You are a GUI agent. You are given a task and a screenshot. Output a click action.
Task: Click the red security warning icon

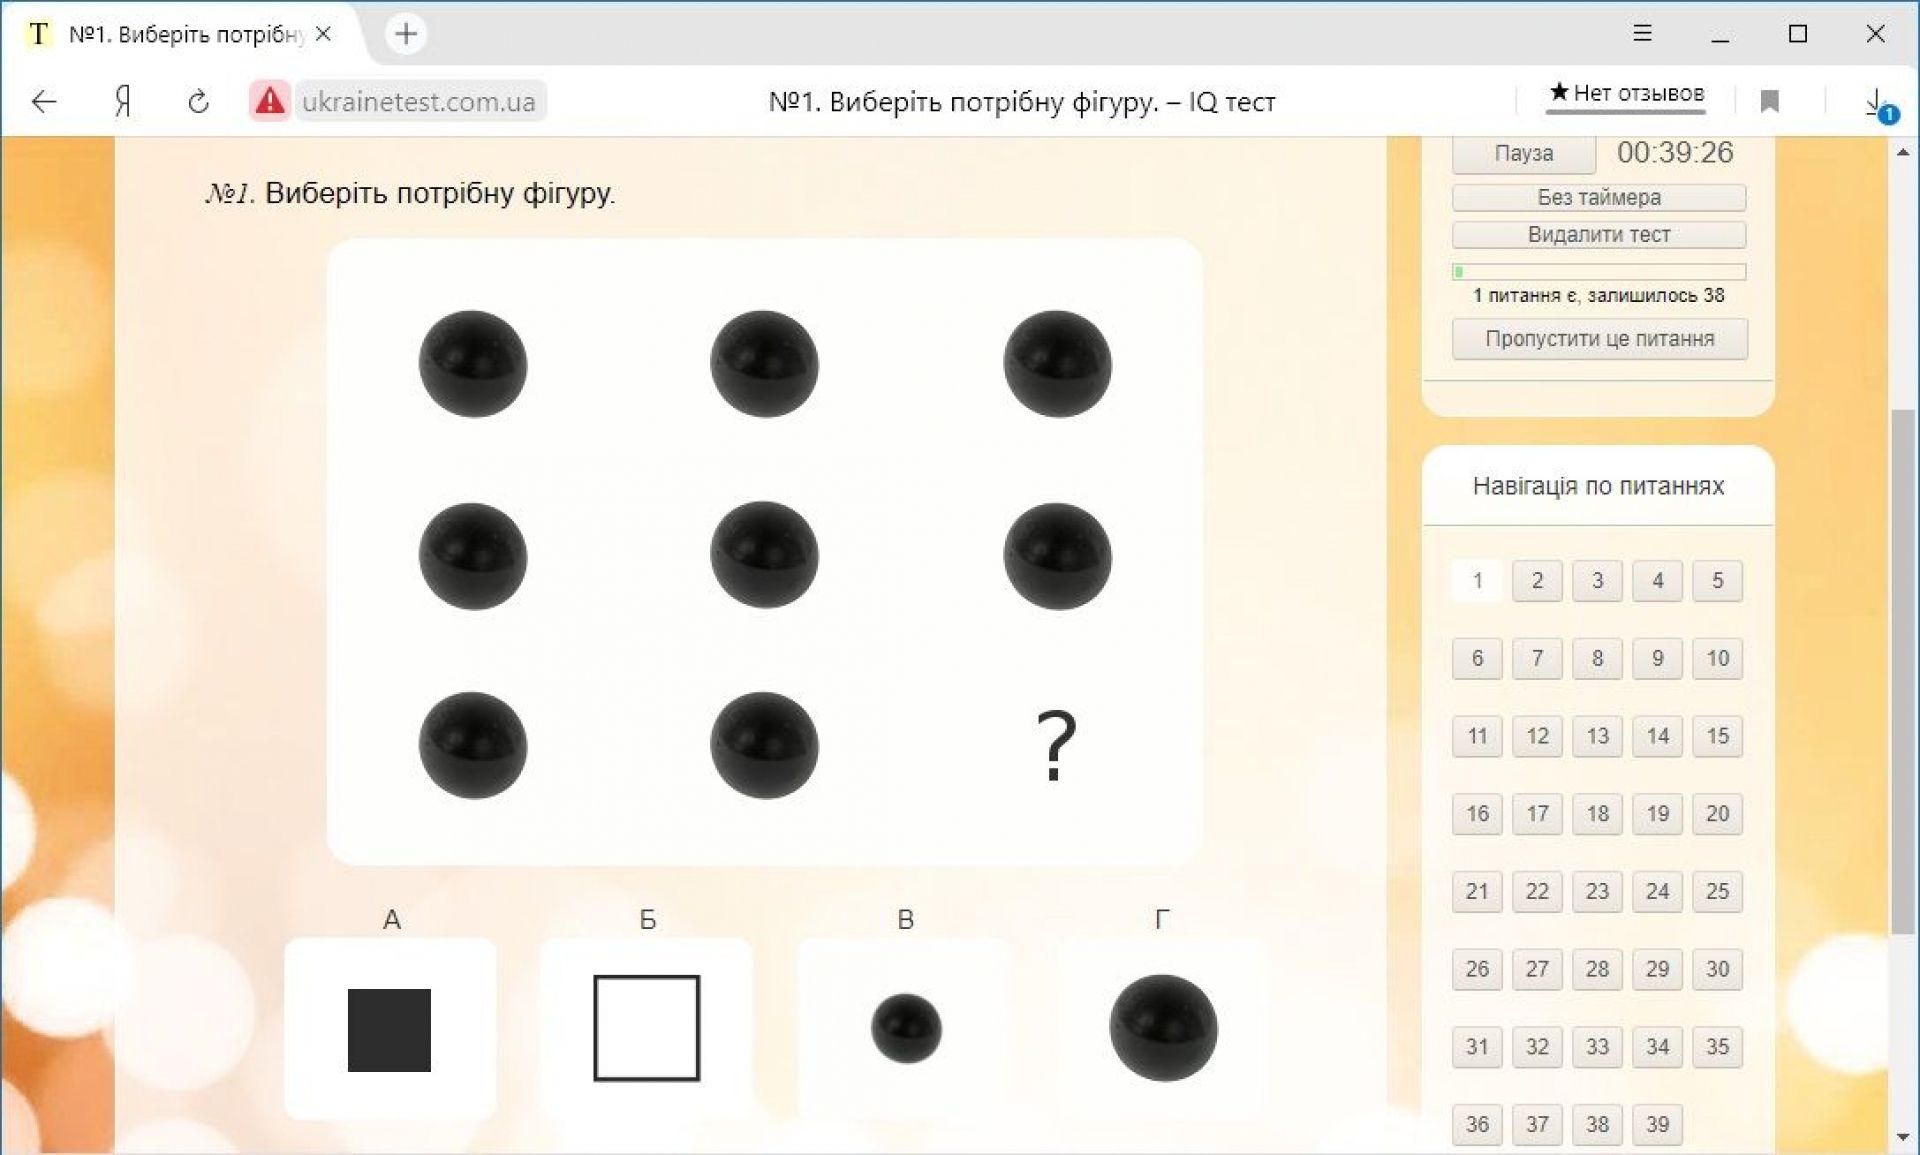point(269,101)
